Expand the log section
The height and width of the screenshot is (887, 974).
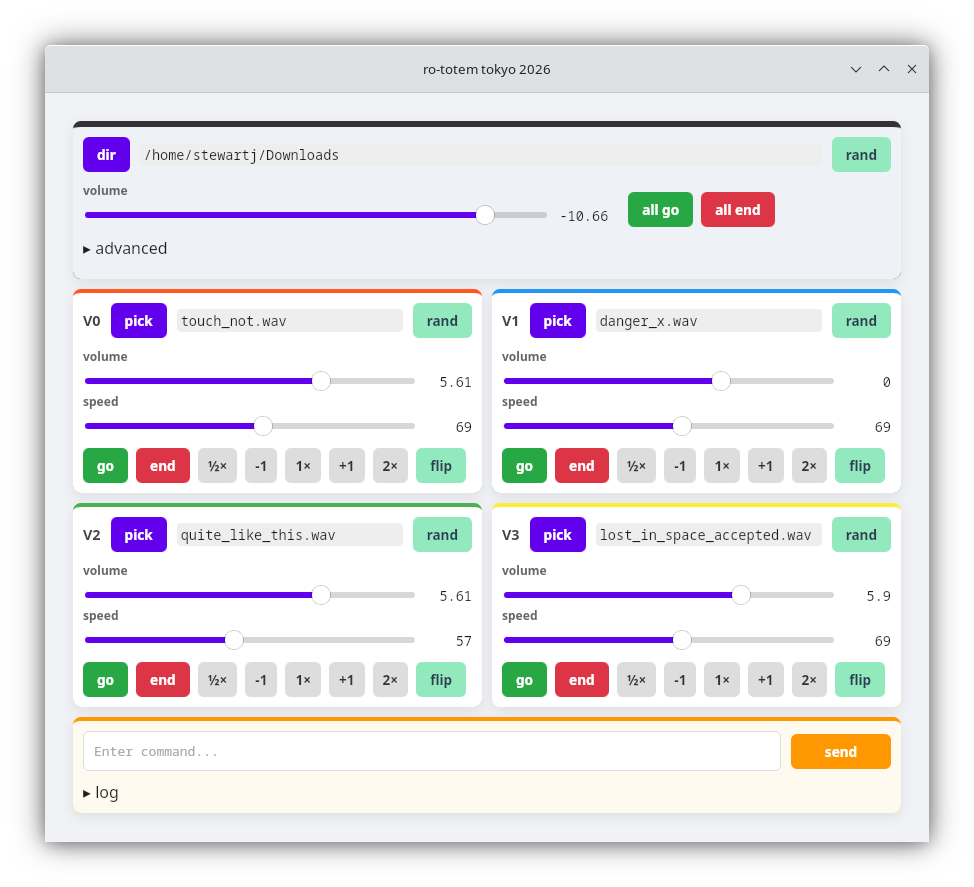pyautogui.click(x=101, y=793)
